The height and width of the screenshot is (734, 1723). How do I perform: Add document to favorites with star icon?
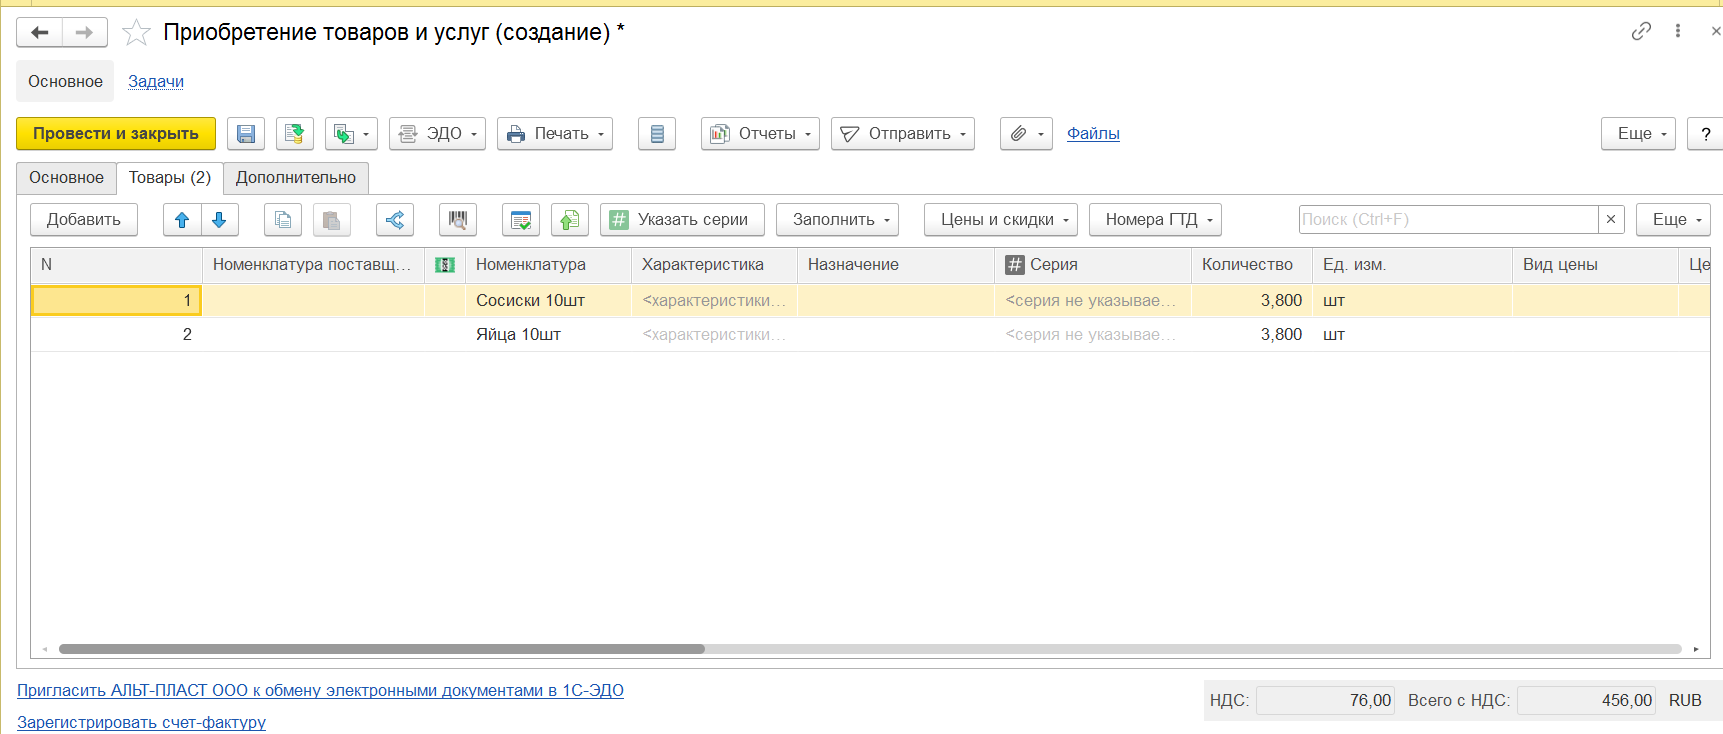click(x=136, y=33)
